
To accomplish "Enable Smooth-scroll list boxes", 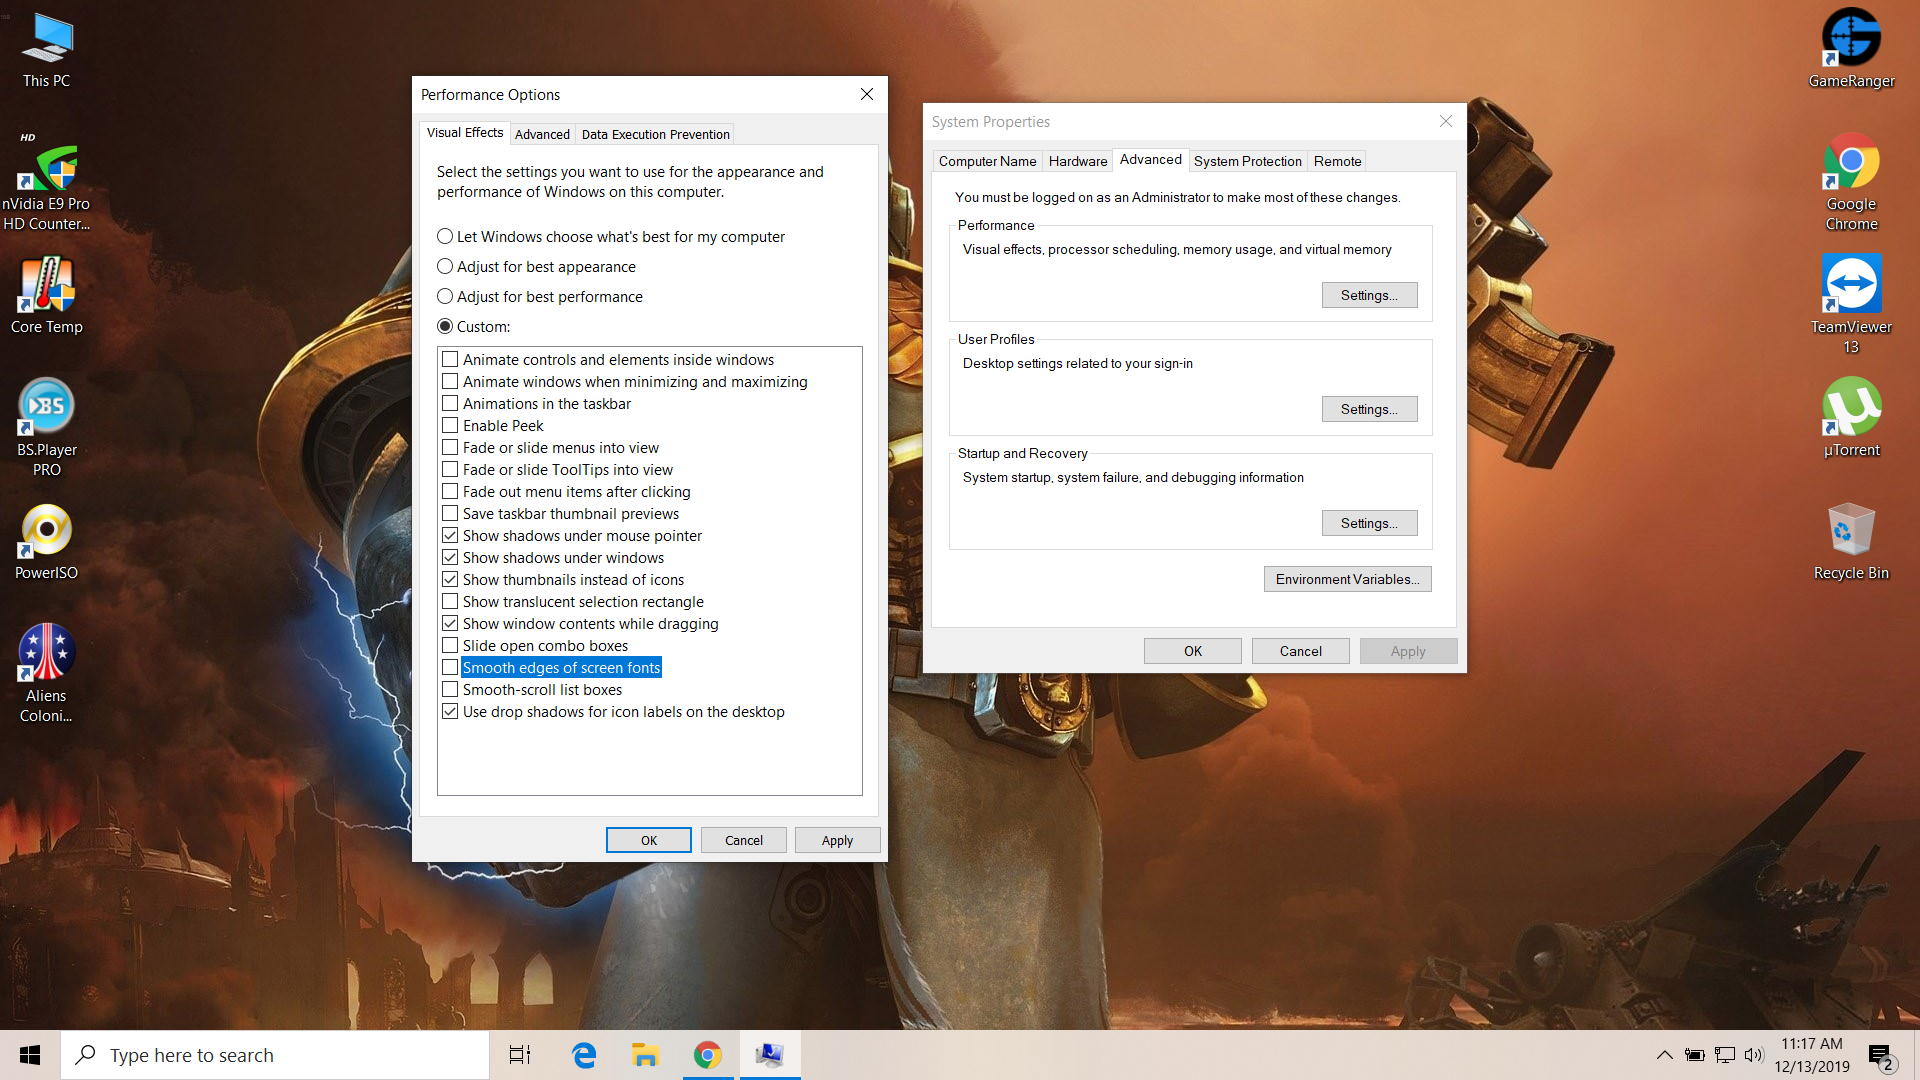I will [450, 690].
